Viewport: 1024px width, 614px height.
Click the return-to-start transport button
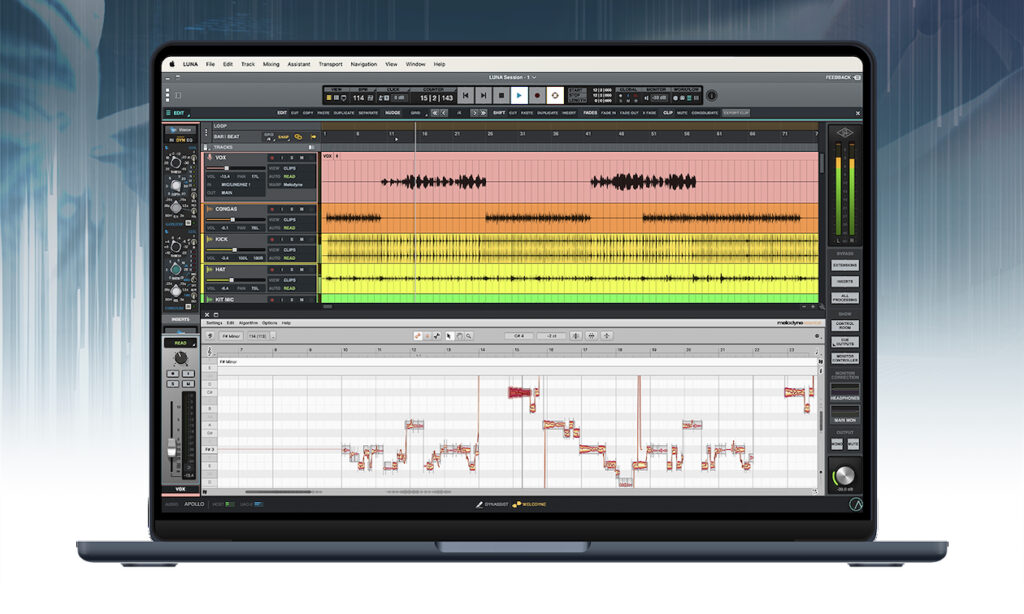click(x=465, y=96)
